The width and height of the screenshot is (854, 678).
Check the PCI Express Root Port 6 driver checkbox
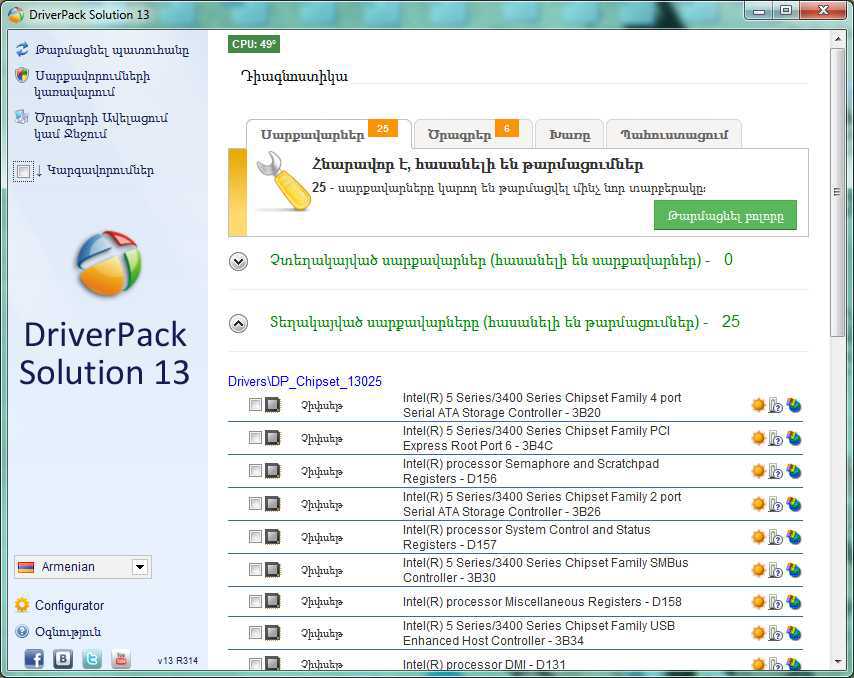tap(255, 437)
